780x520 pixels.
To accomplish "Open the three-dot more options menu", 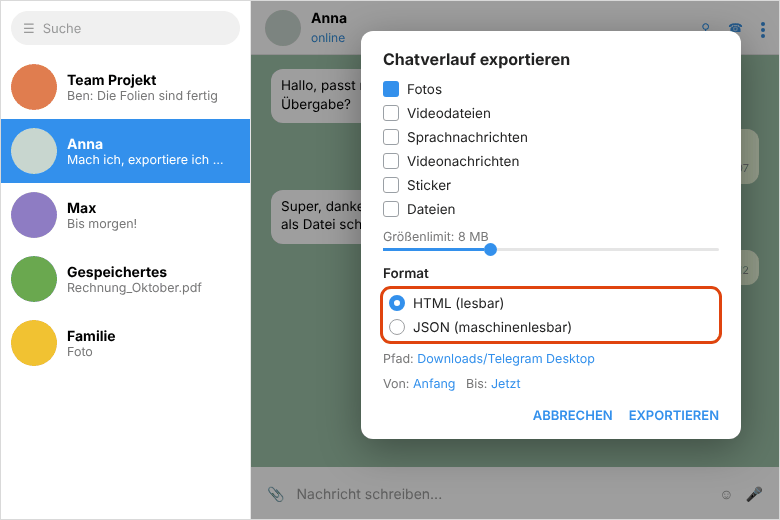I will pyautogui.click(x=763, y=30).
